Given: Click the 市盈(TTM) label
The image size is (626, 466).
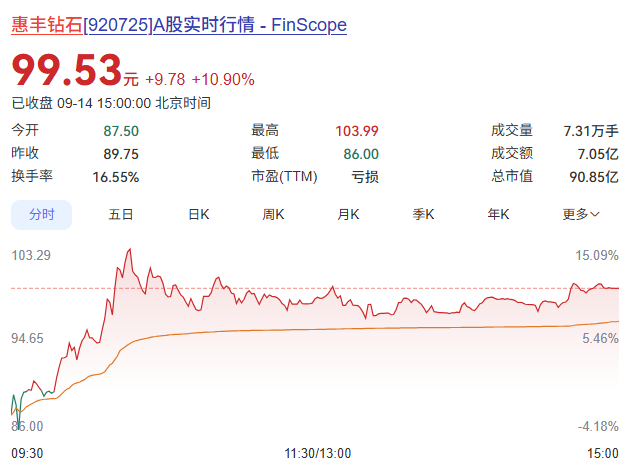Looking at the screenshot, I should tap(284, 176).
